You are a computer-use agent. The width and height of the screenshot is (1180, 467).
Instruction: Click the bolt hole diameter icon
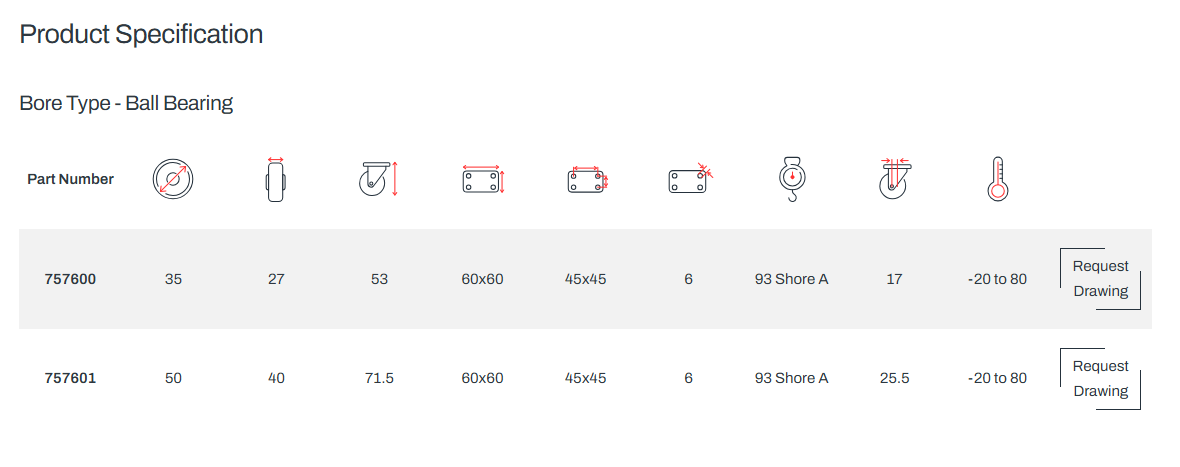pyautogui.click(x=690, y=180)
